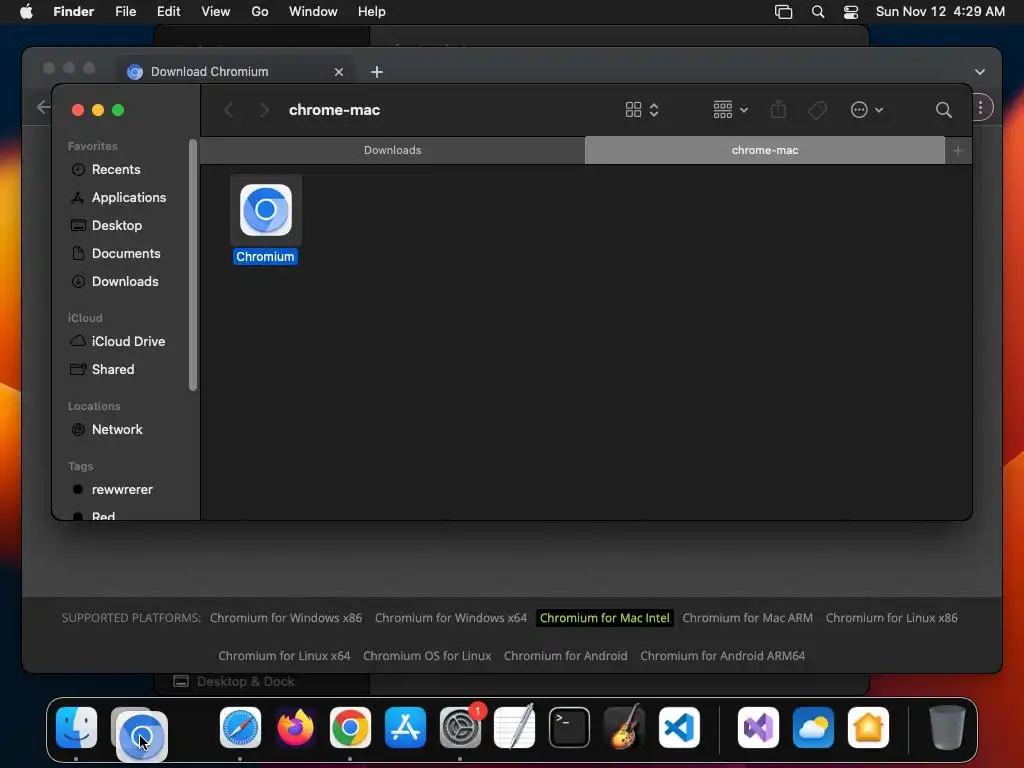Image resolution: width=1024 pixels, height=768 pixels.
Task: Click the date and time in menu bar
Action: click(x=940, y=12)
